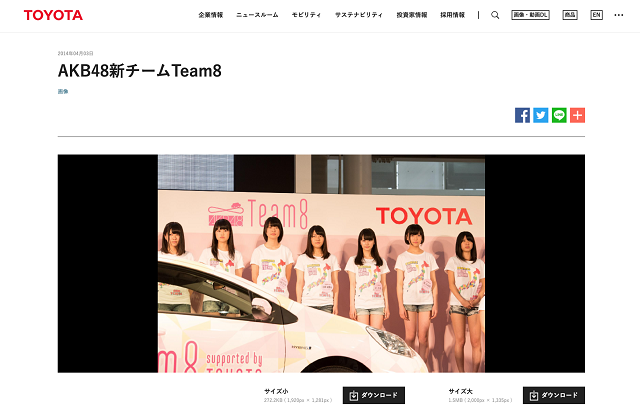Share the page via LINE
The width and height of the screenshot is (640, 416).
pos(559,115)
